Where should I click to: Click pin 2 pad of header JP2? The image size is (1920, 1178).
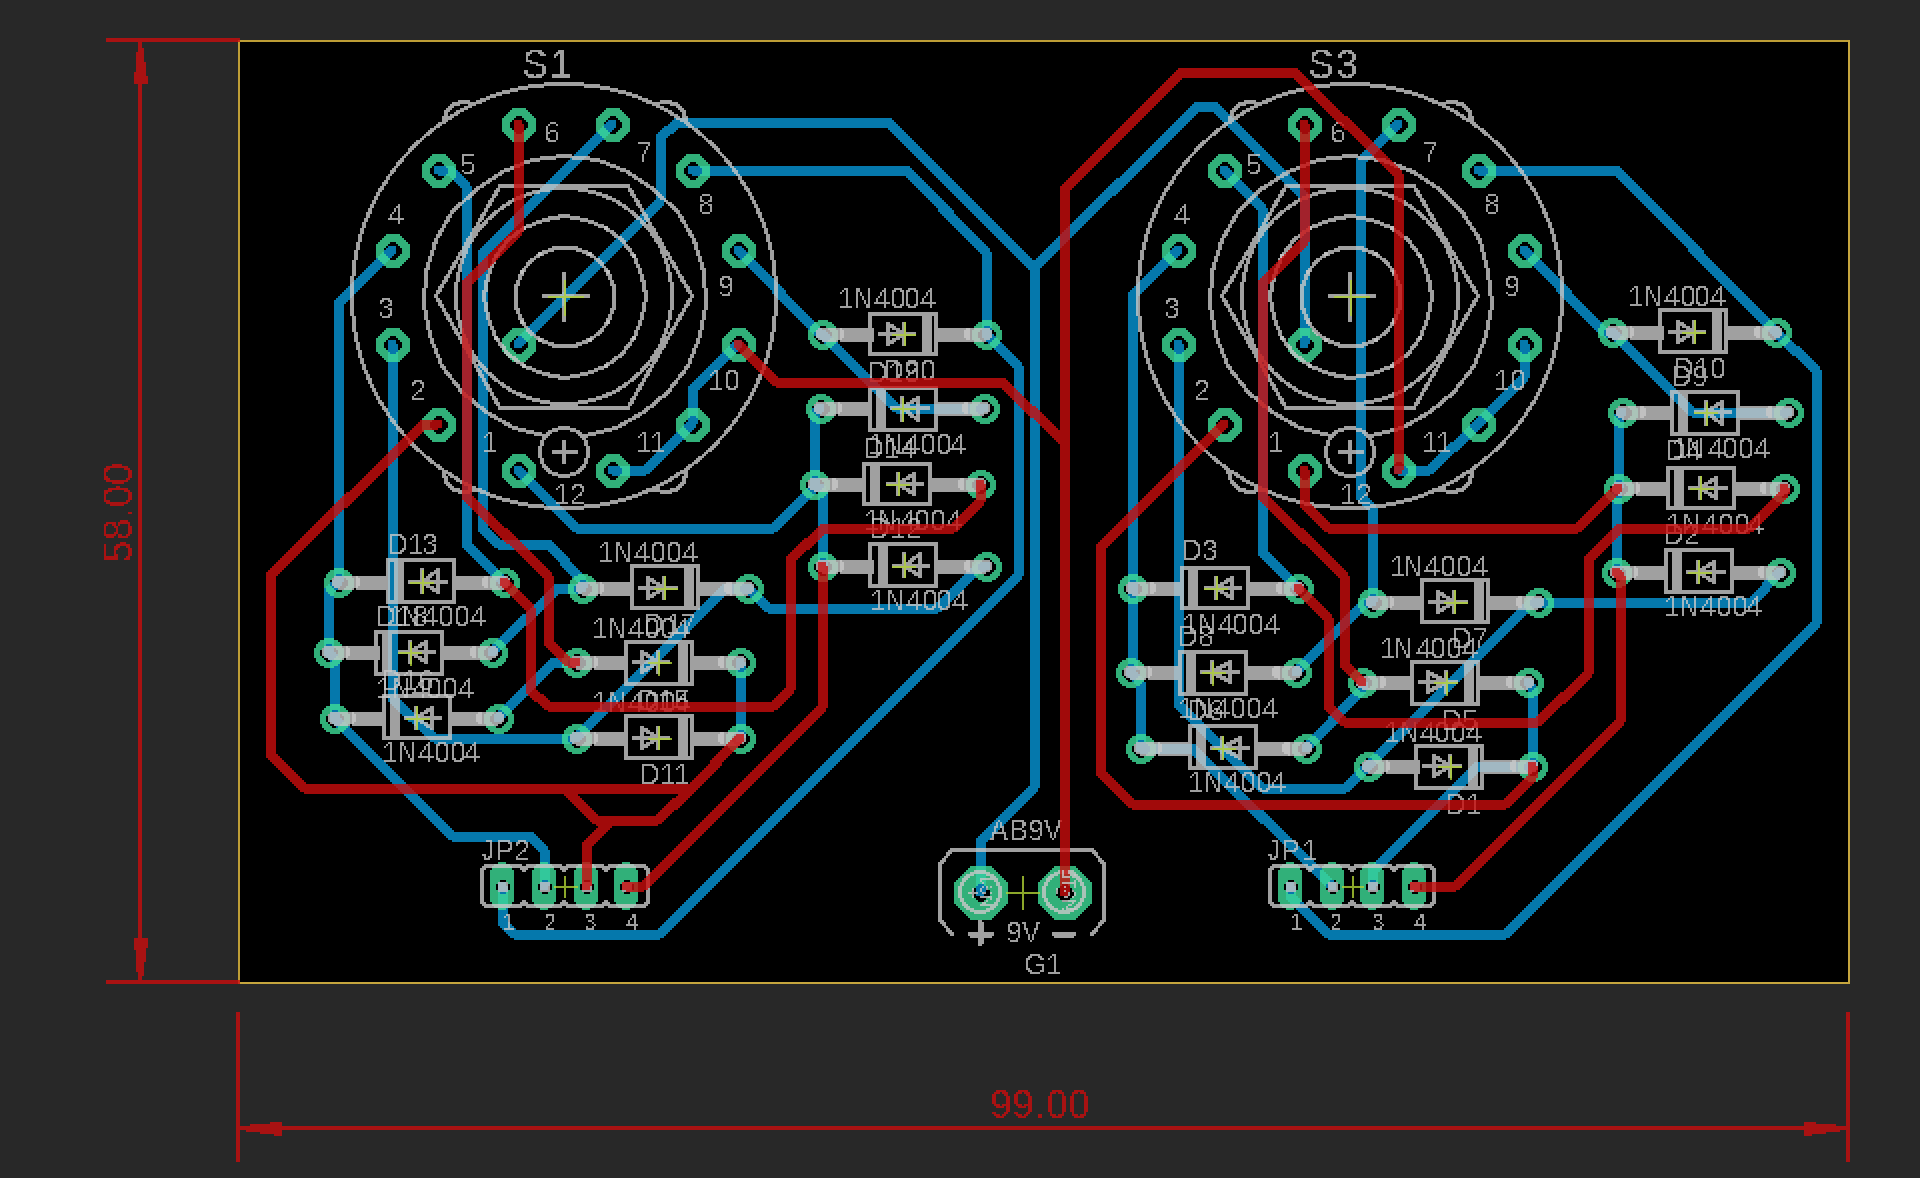[x=544, y=886]
